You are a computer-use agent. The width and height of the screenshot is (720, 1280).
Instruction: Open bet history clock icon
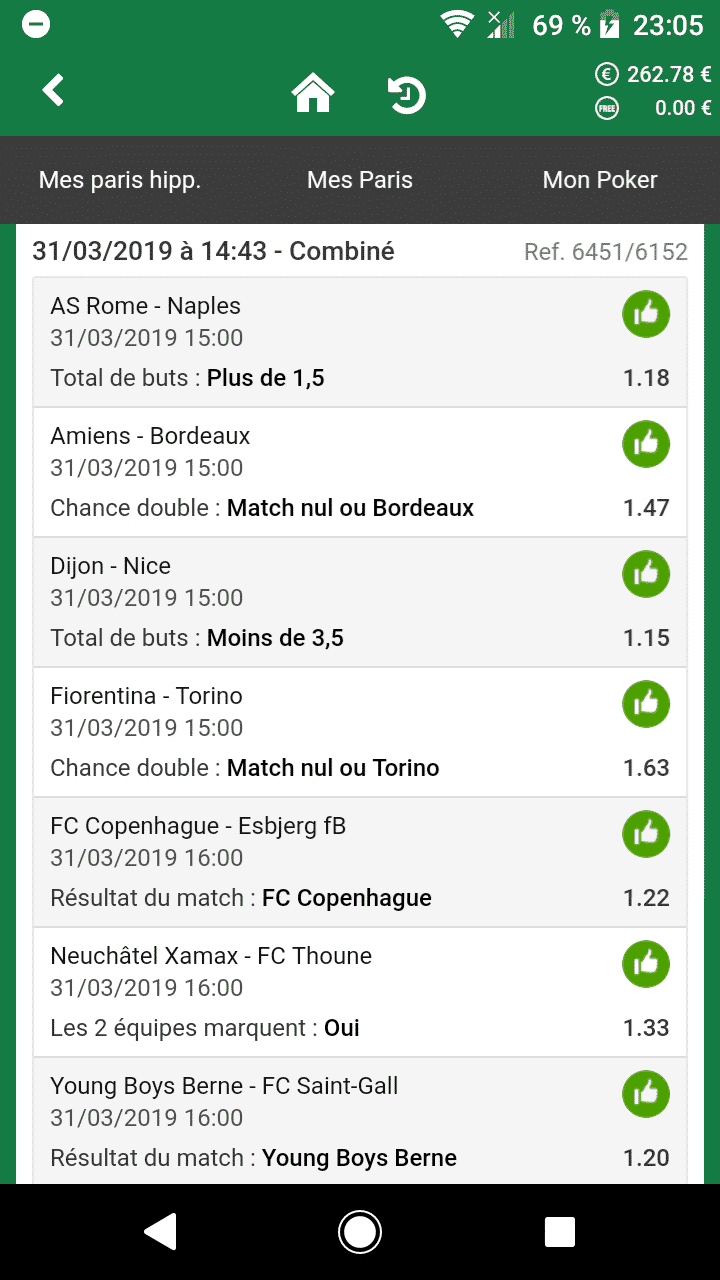pyautogui.click(x=407, y=95)
